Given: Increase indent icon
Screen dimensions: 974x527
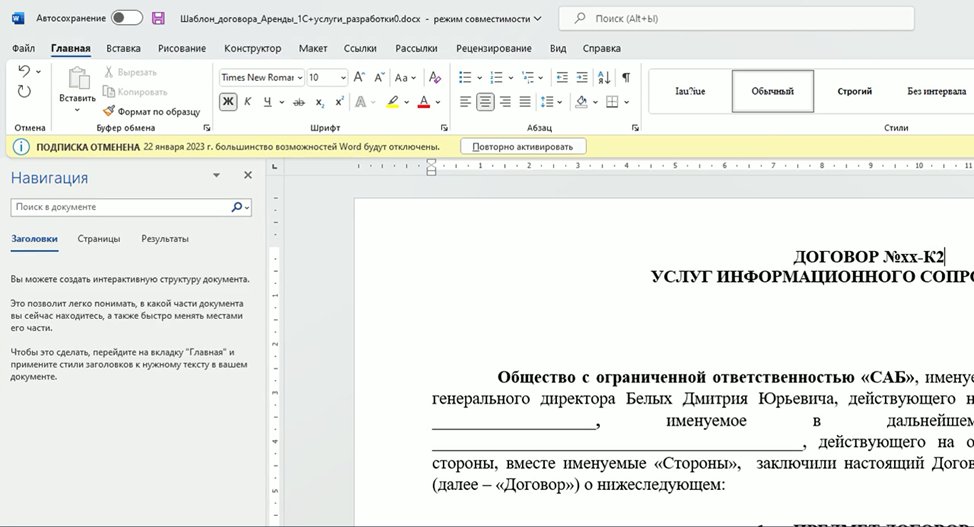Looking at the screenshot, I should click(582, 77).
